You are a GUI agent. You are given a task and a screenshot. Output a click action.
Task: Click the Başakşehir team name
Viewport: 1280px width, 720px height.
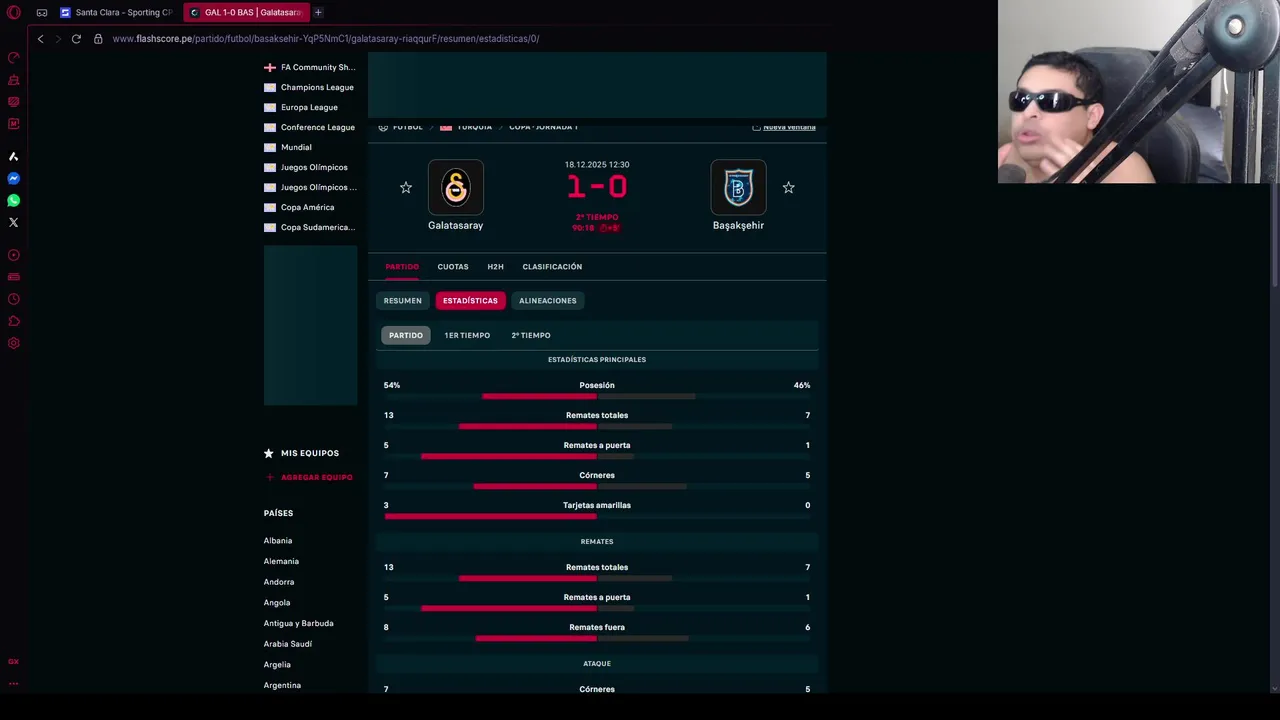(738, 225)
